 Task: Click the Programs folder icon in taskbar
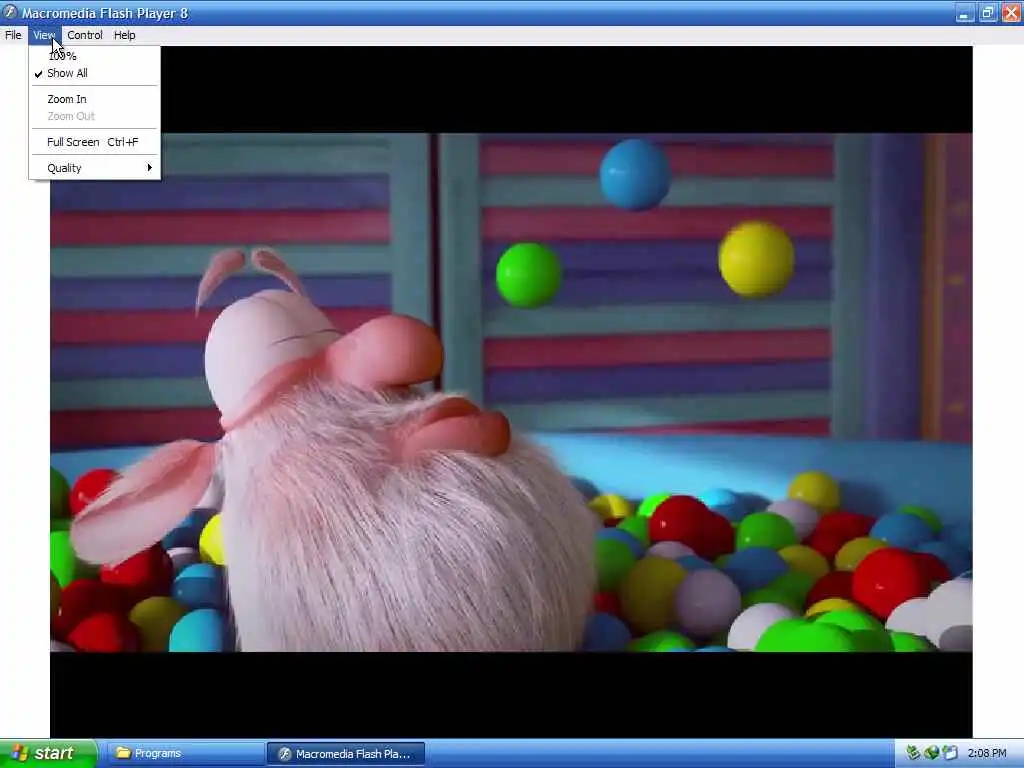coord(123,752)
